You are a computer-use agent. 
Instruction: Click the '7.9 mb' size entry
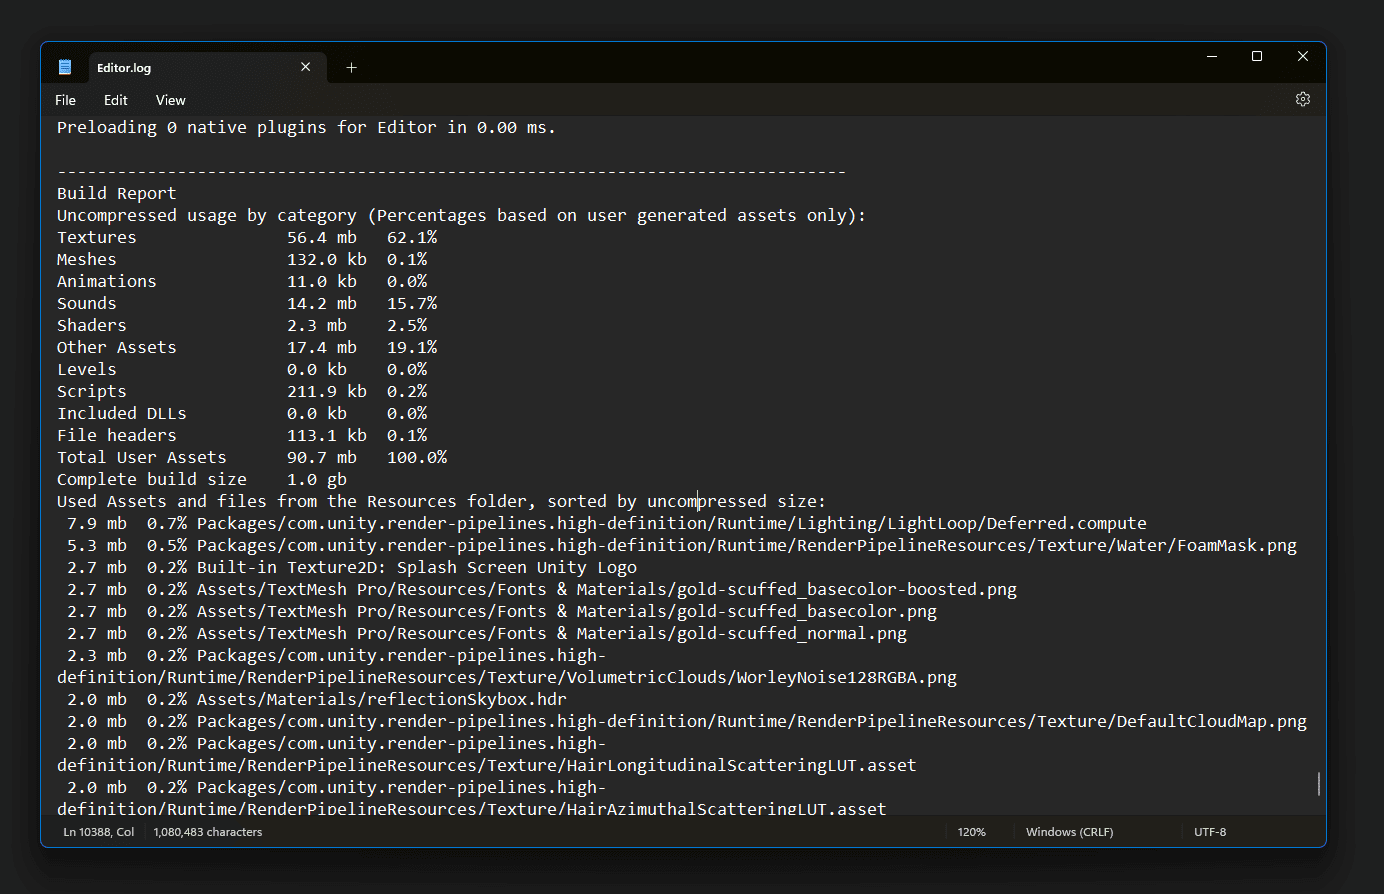click(x=97, y=523)
